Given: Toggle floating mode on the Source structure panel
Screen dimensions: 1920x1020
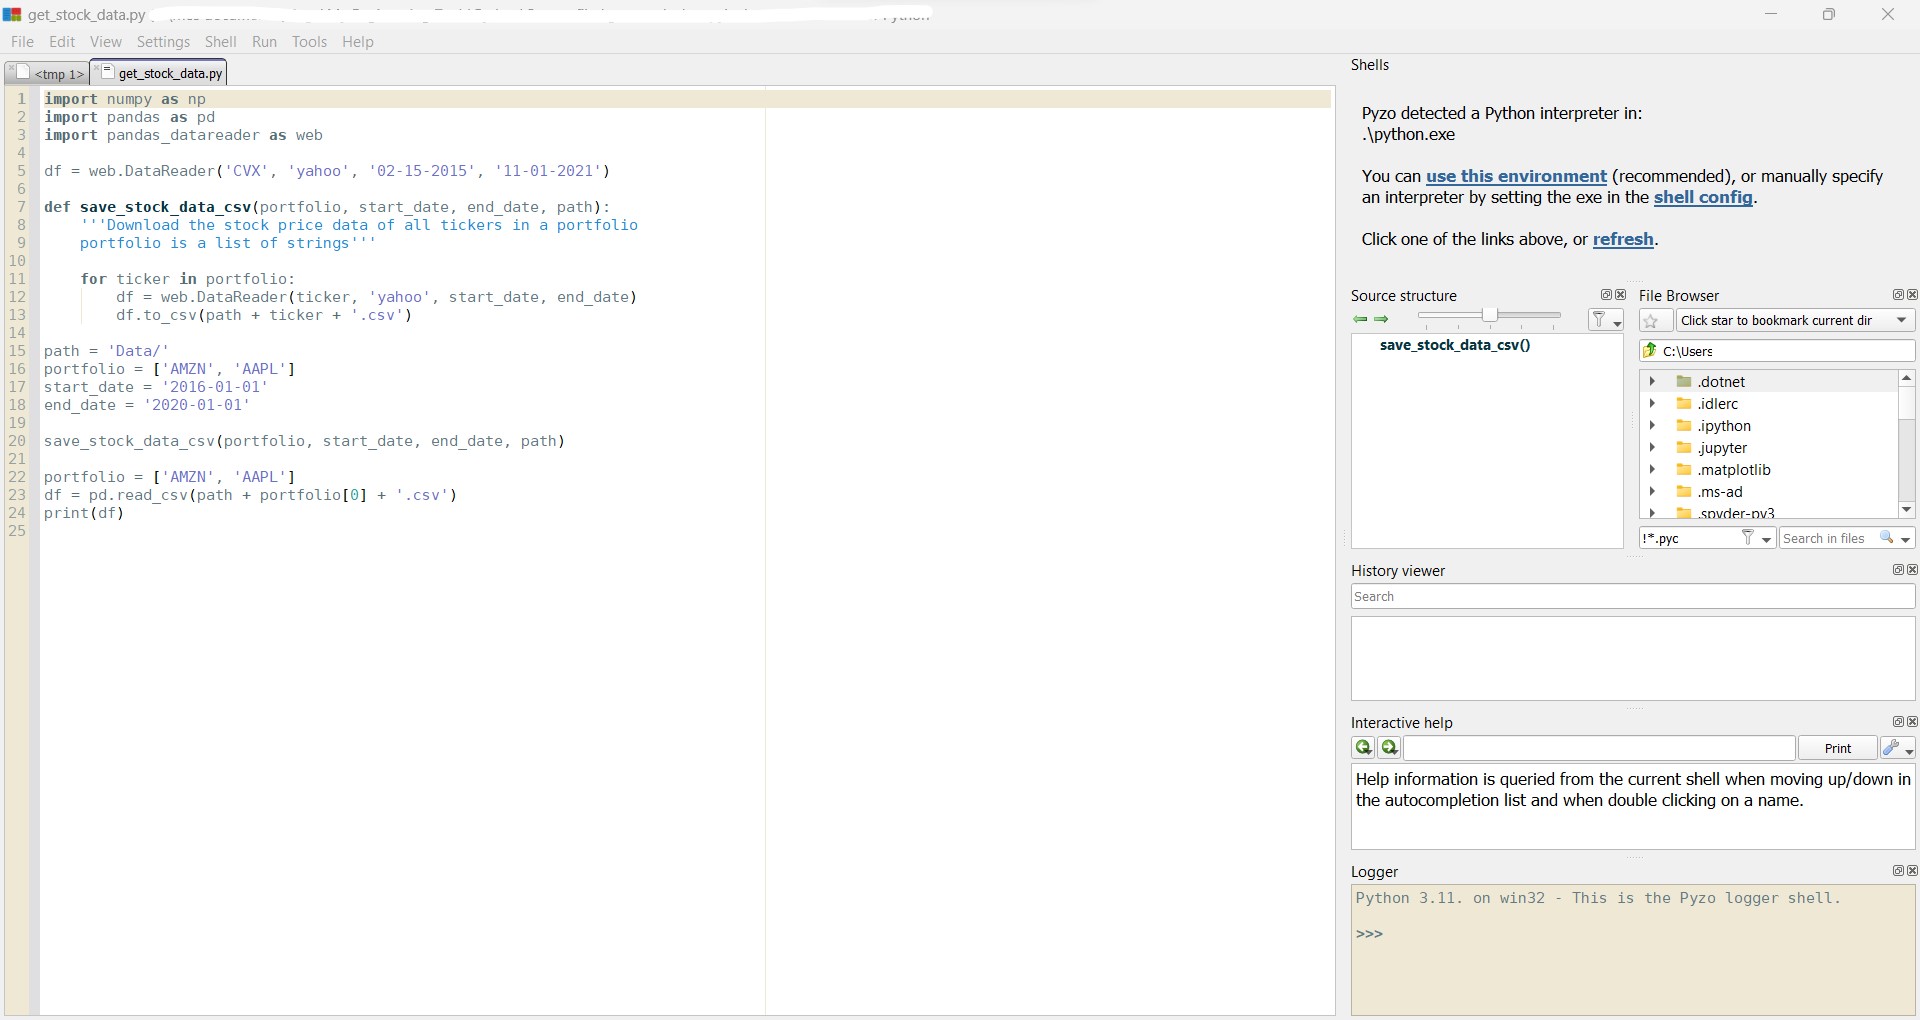Looking at the screenshot, I should tap(1605, 295).
